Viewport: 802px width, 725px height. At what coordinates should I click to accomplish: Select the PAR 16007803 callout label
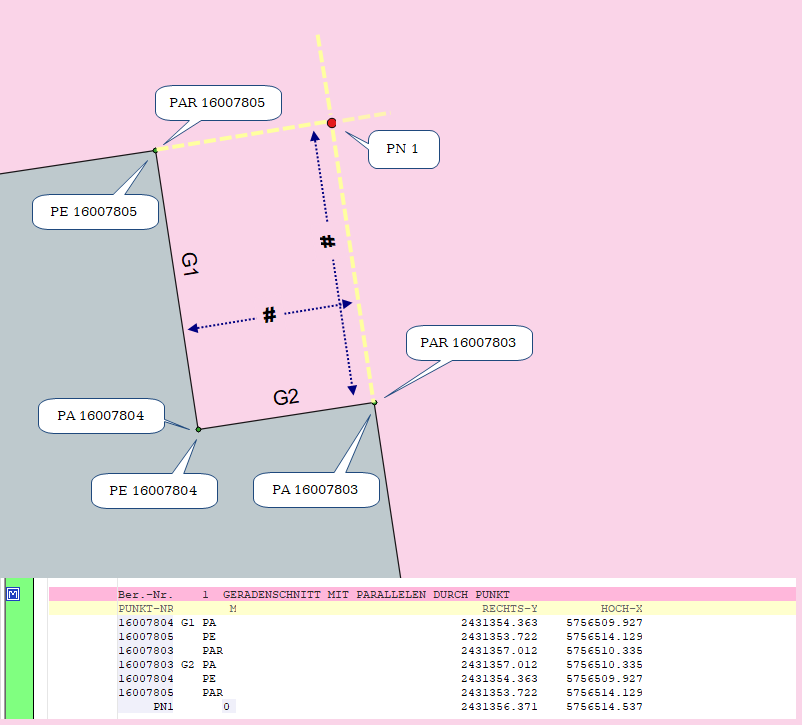469,343
